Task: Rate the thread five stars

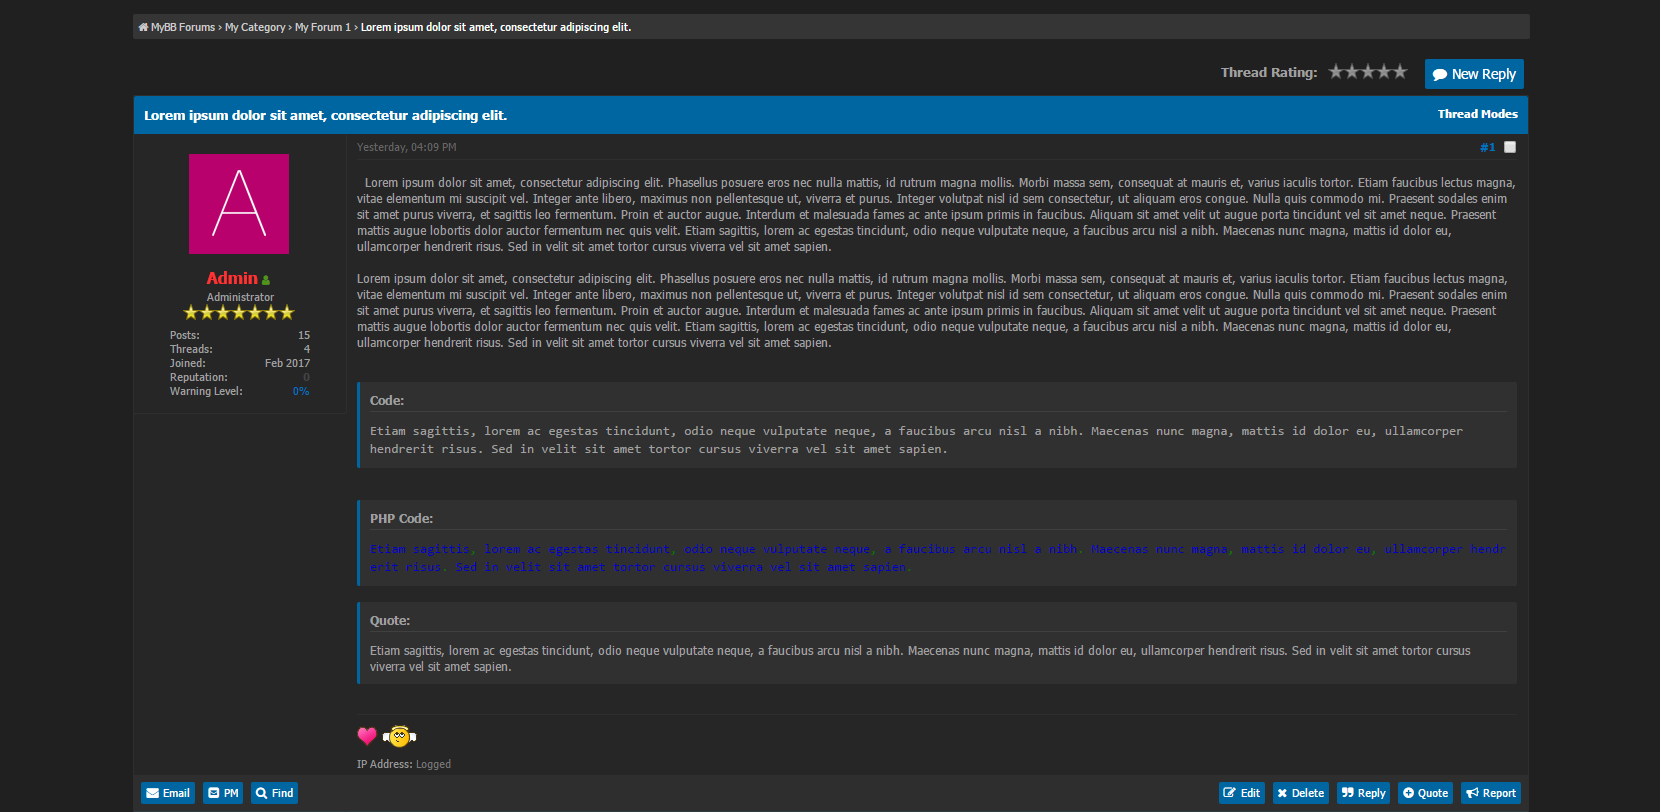Action: (1400, 72)
